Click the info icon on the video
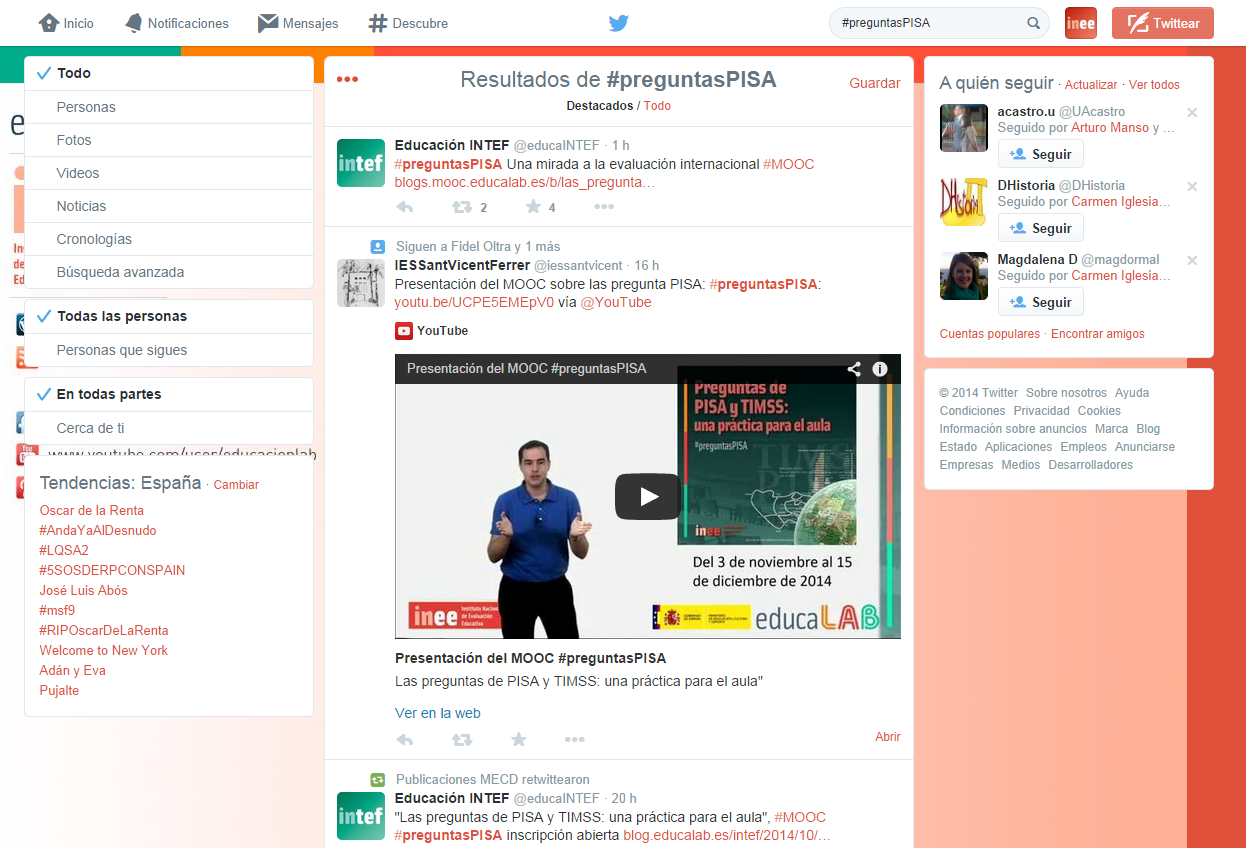1246x848 pixels. (880, 368)
